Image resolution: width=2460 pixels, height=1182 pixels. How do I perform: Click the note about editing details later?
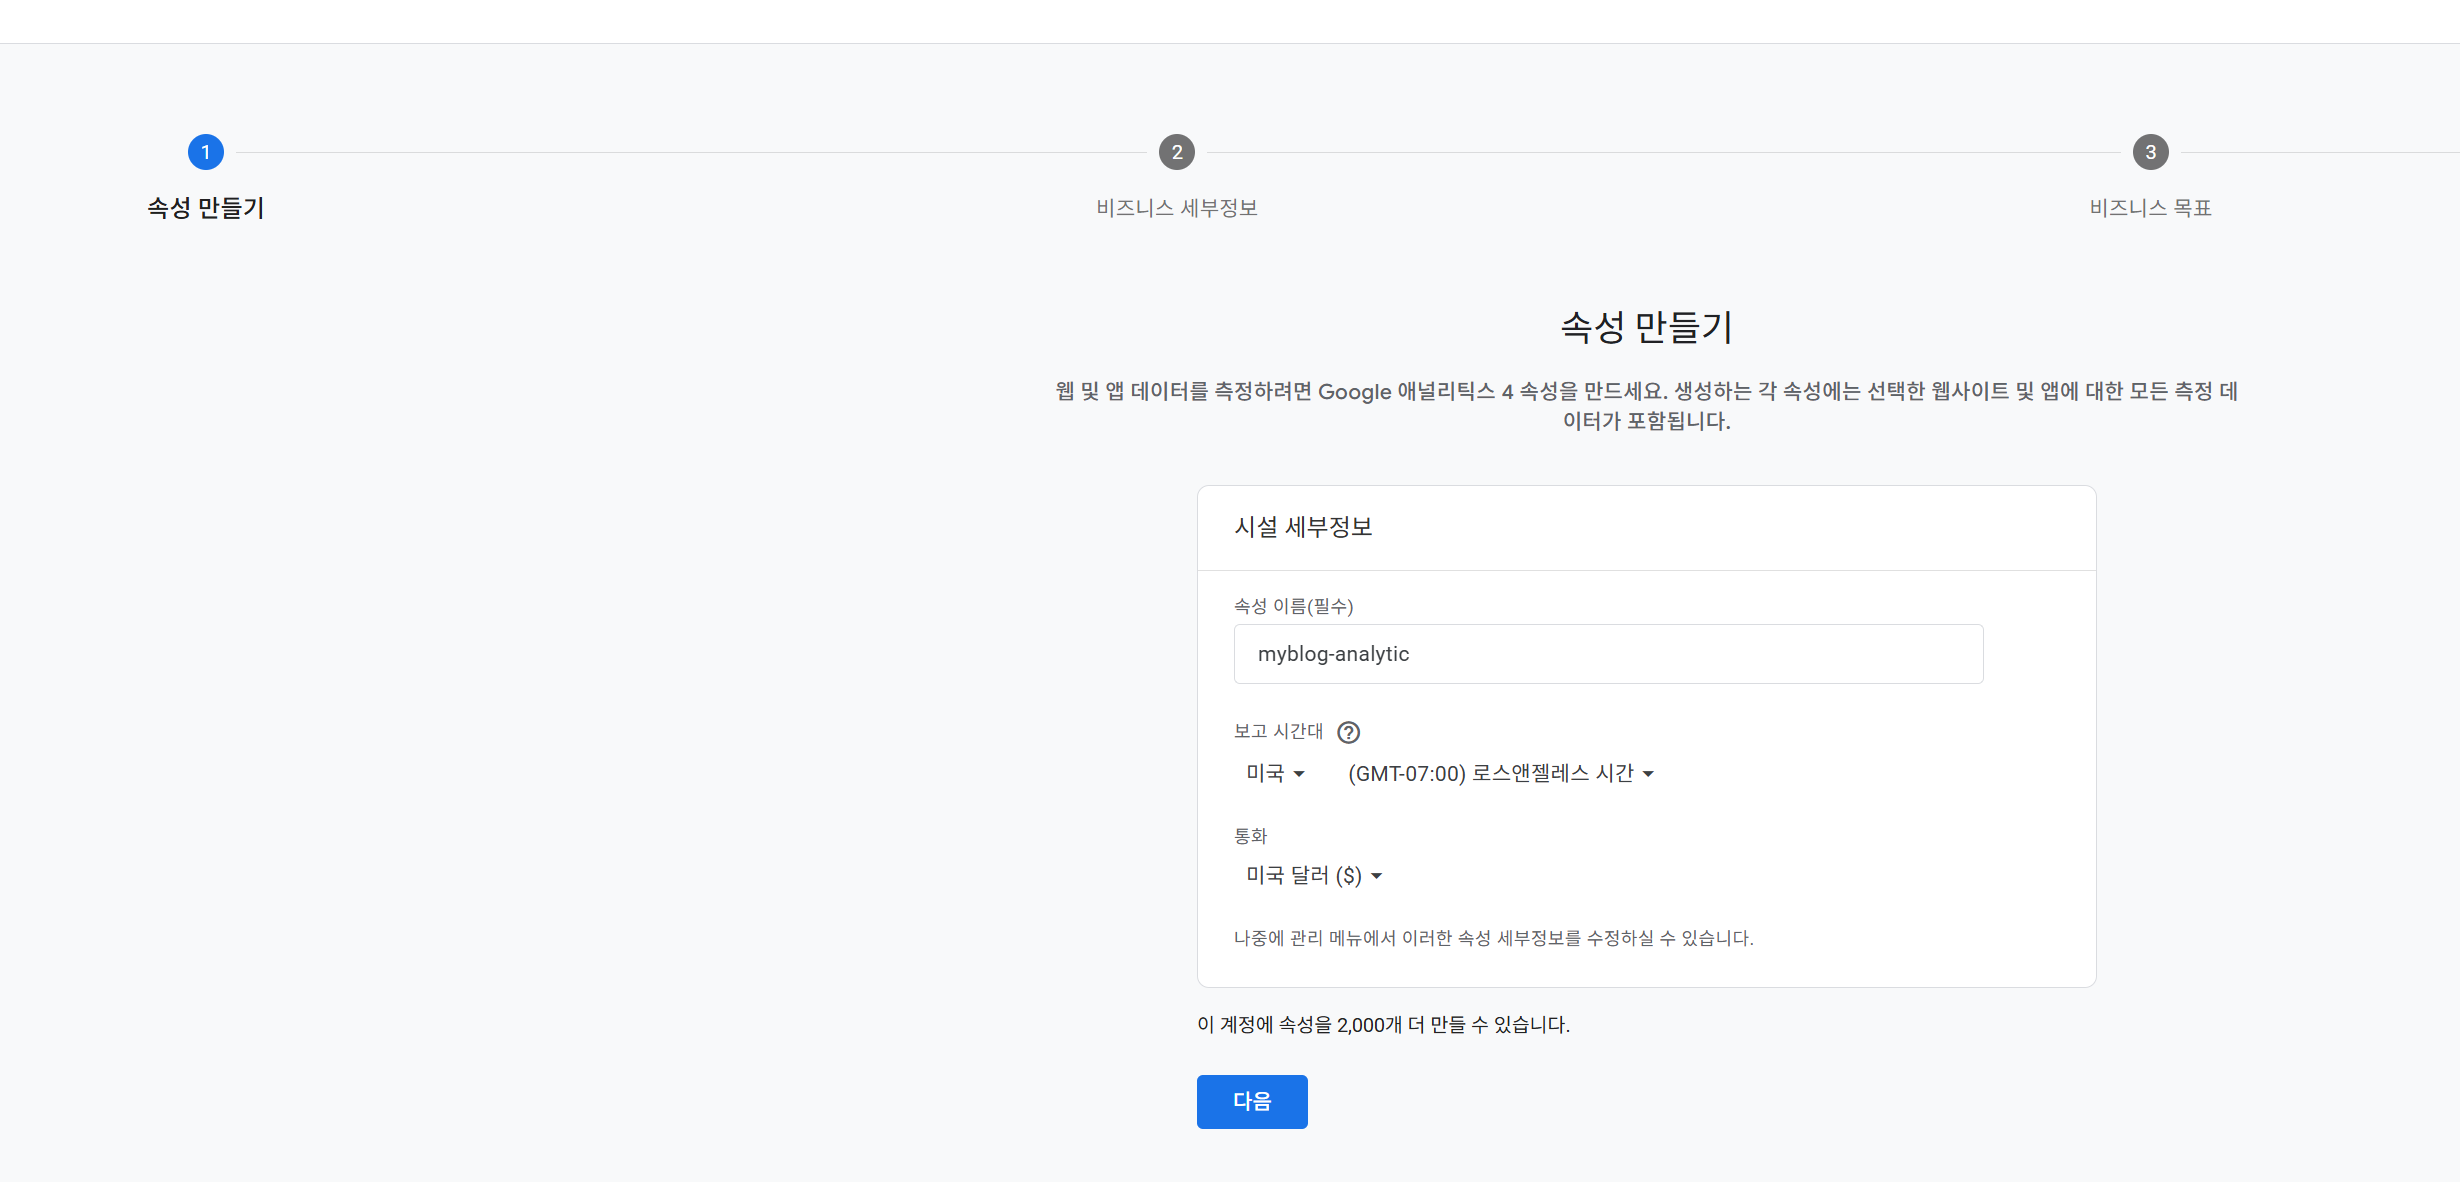tap(1493, 938)
